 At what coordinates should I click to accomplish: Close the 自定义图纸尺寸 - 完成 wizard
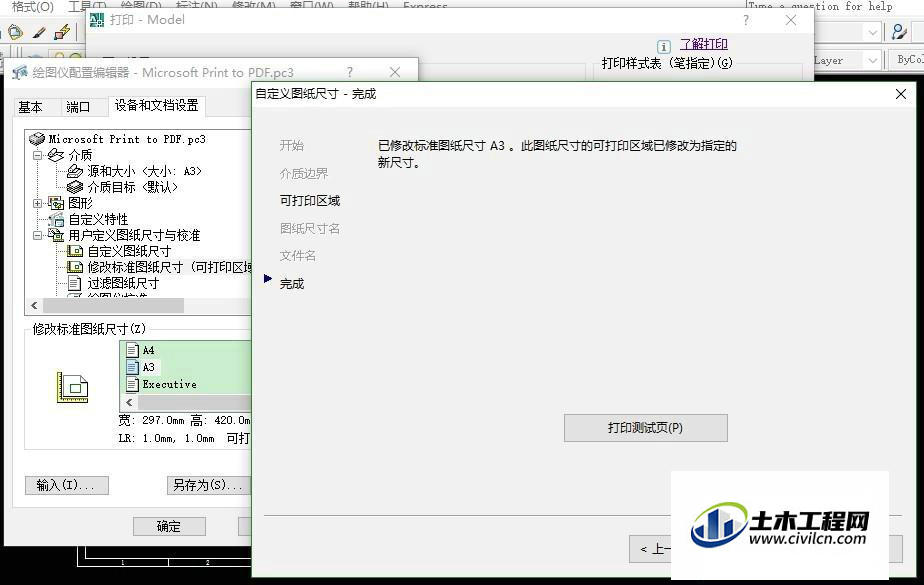coord(900,94)
